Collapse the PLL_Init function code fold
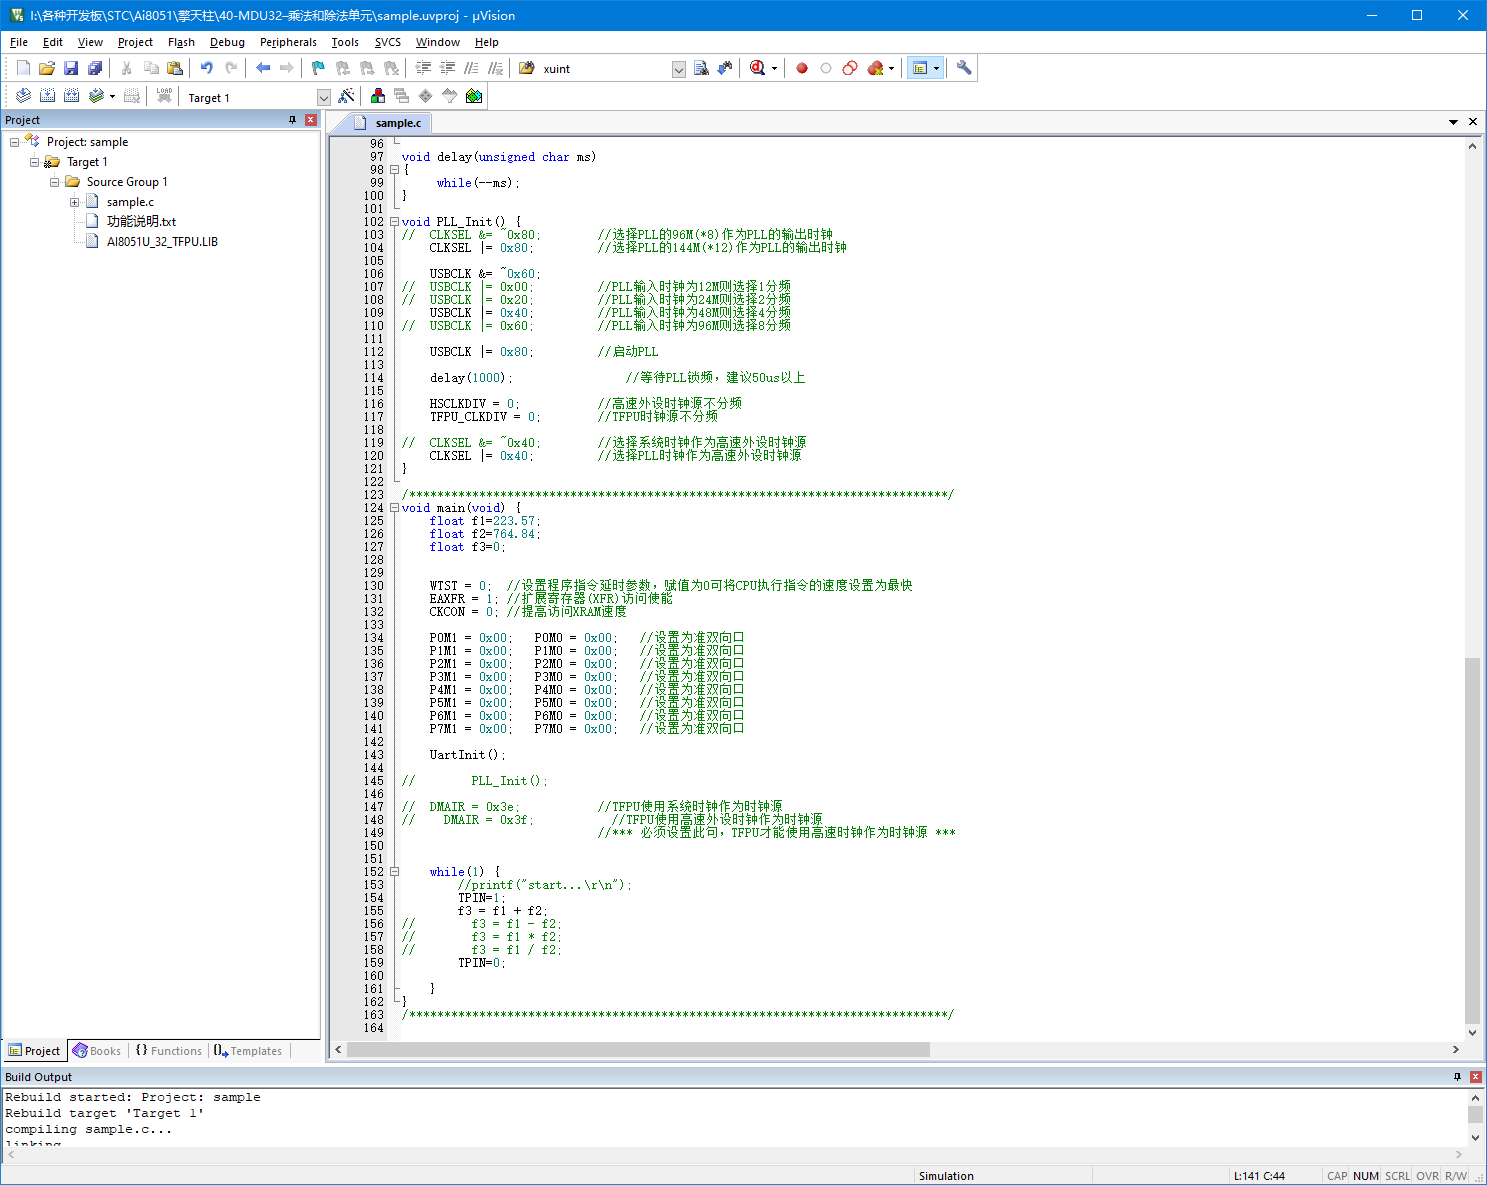This screenshot has width=1487, height=1185. coord(394,222)
